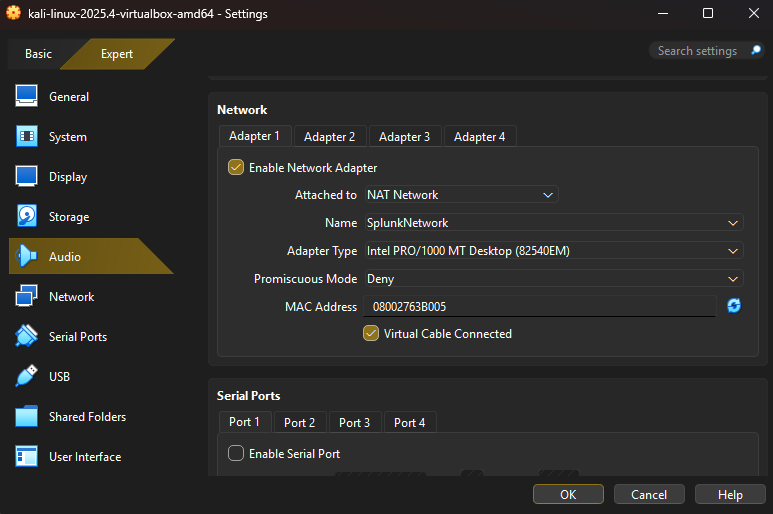Open the Display monitor icon
773x514 pixels.
(26, 176)
